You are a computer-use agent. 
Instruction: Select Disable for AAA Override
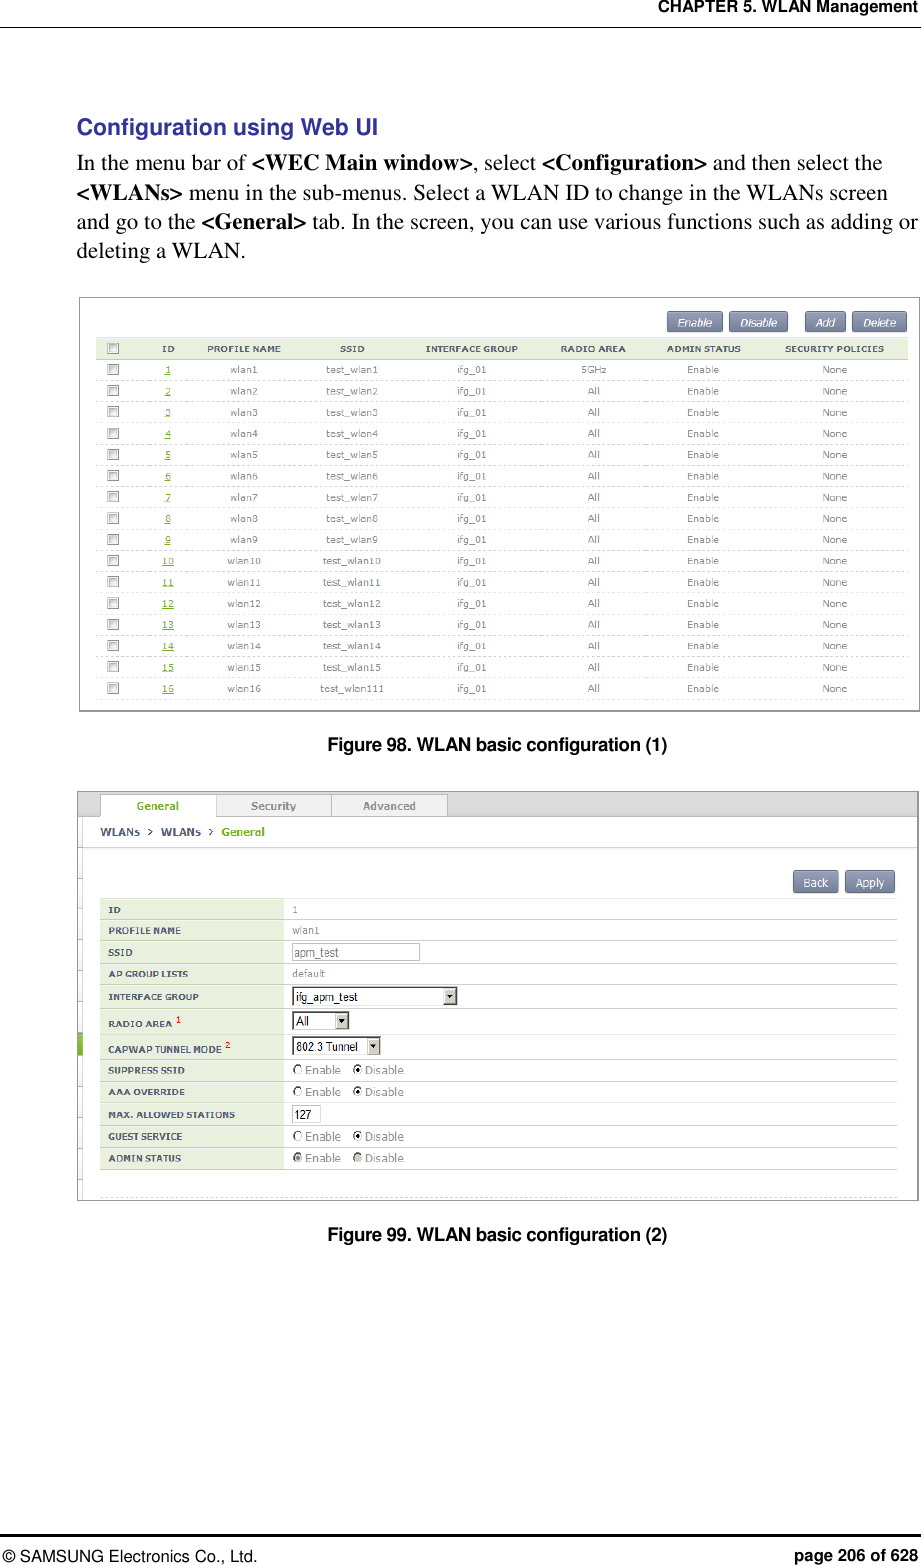pyautogui.click(x=358, y=1092)
